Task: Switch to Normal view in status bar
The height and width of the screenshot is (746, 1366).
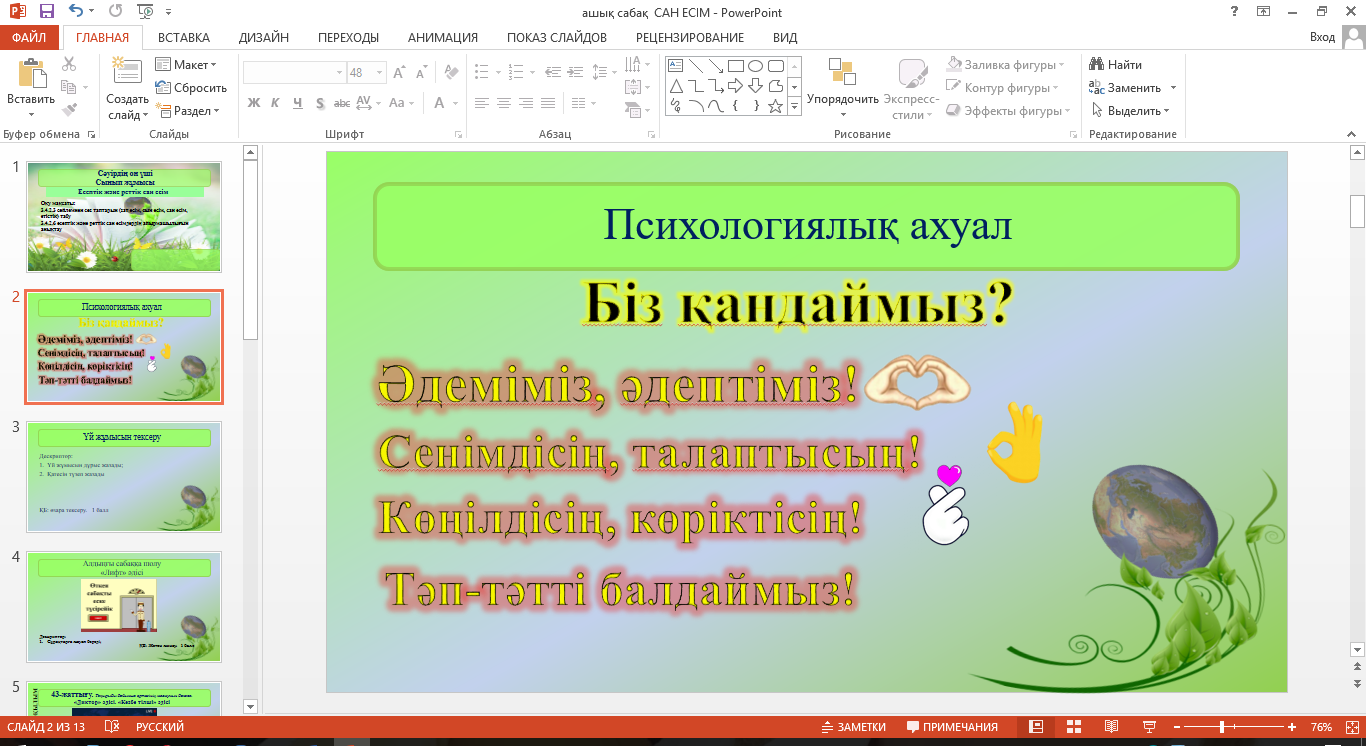Action: 1036,727
